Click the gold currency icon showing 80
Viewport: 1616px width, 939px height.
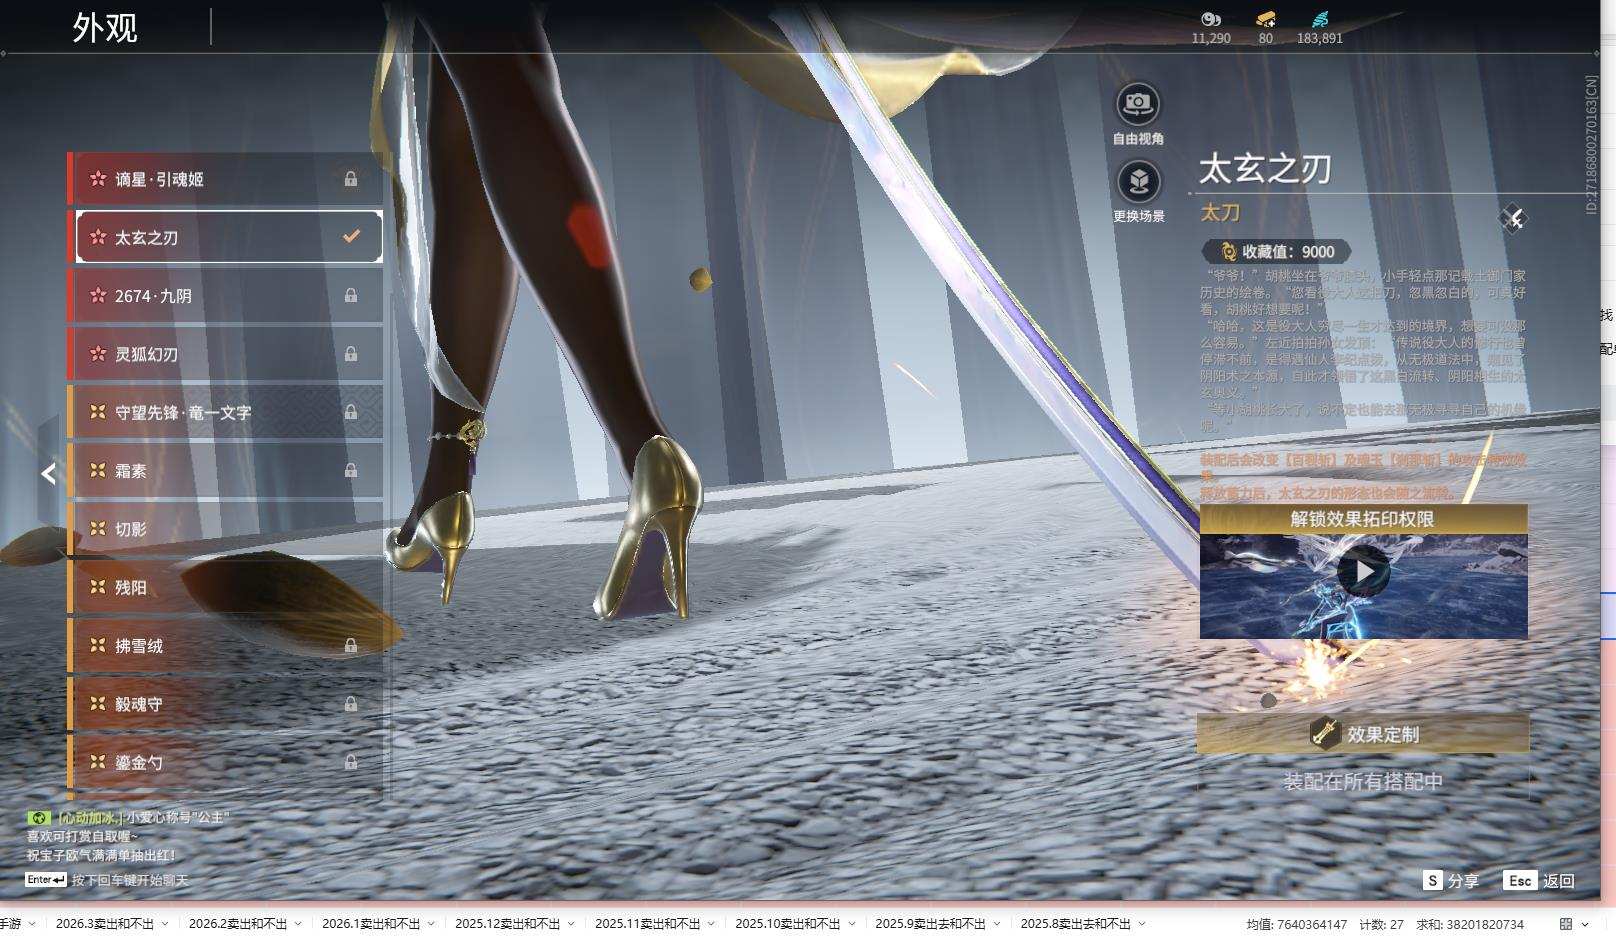click(x=1265, y=19)
